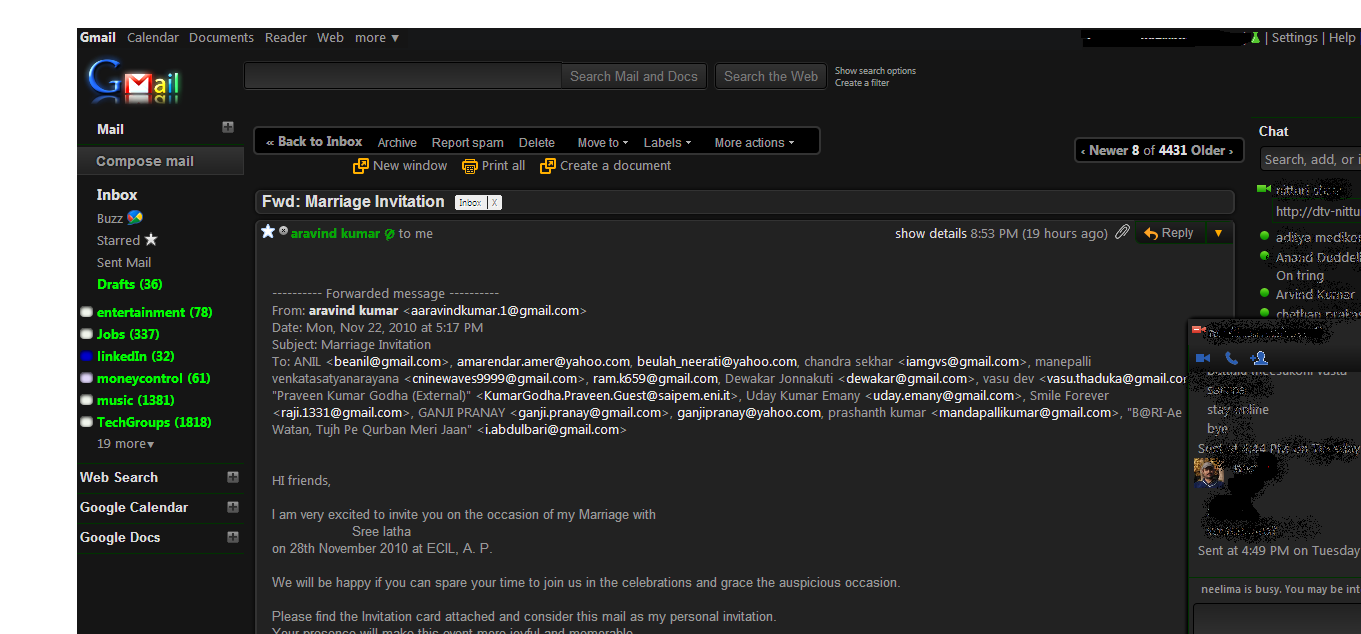Click the Gmail logo
The height and width of the screenshot is (634, 1361).
click(x=134, y=80)
